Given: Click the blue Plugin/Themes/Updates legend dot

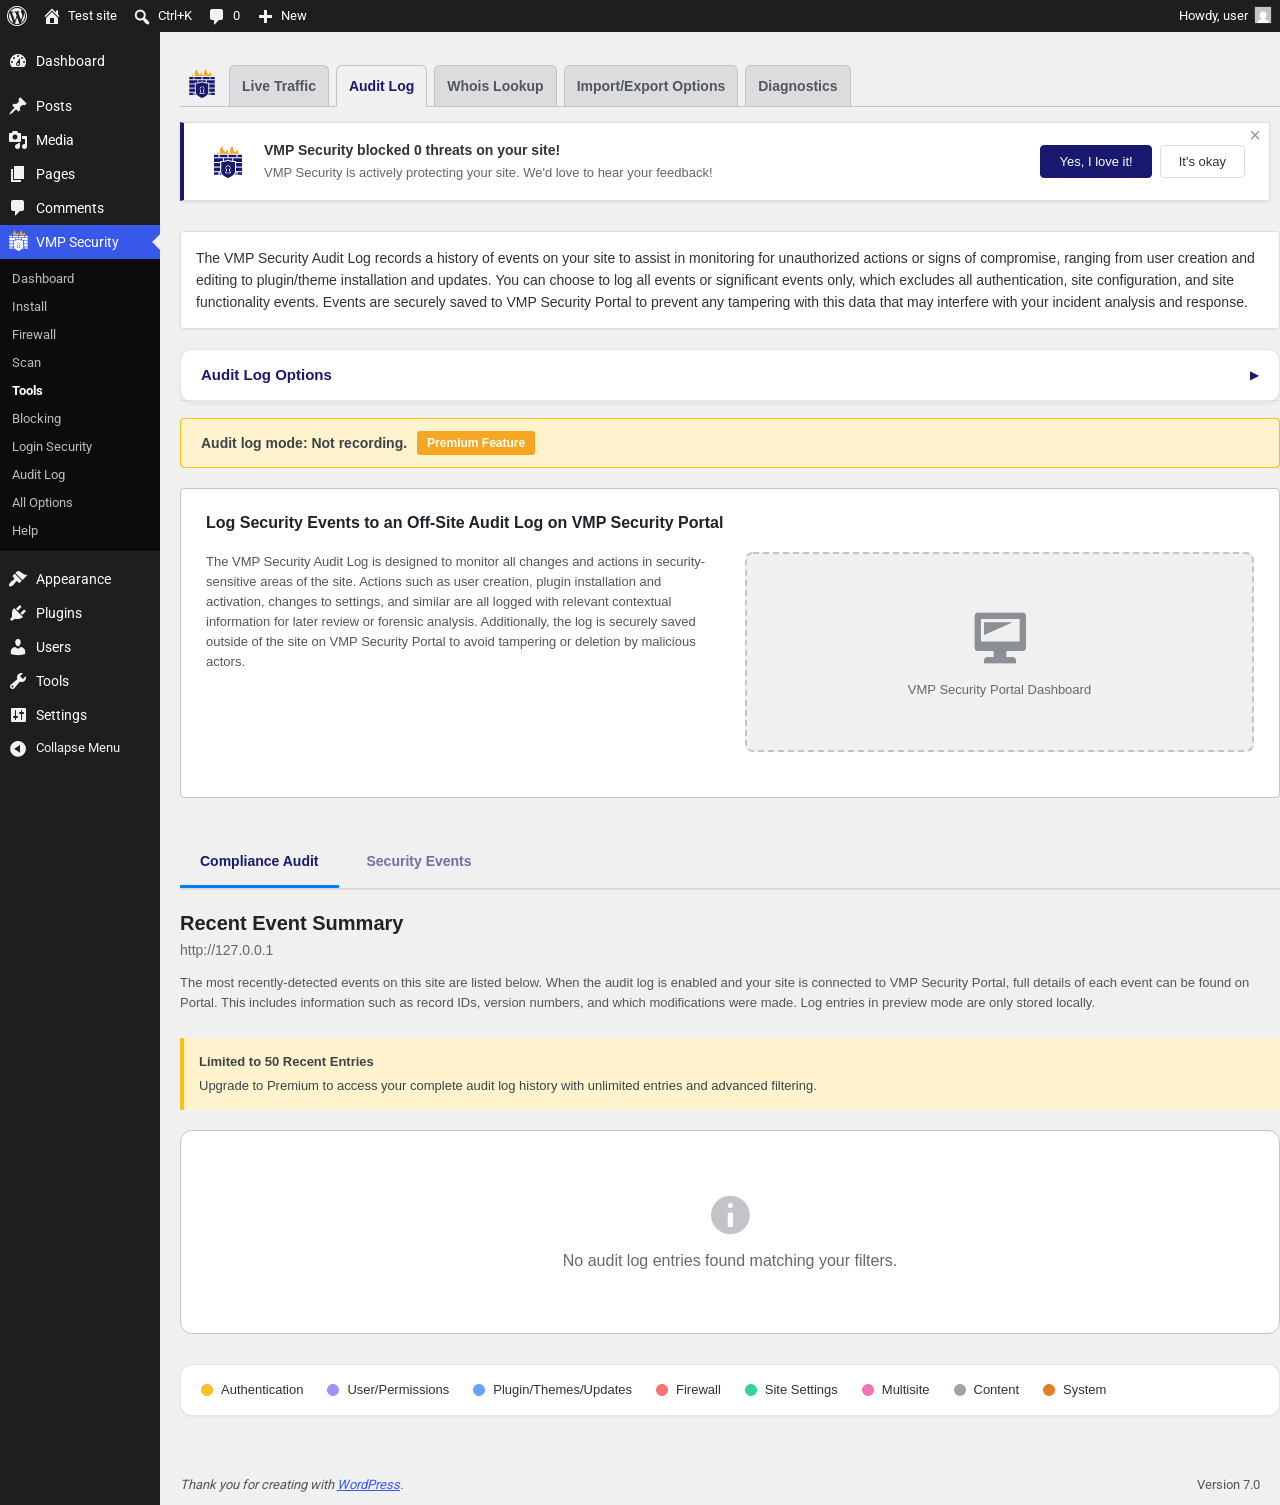Looking at the screenshot, I should 479,1390.
